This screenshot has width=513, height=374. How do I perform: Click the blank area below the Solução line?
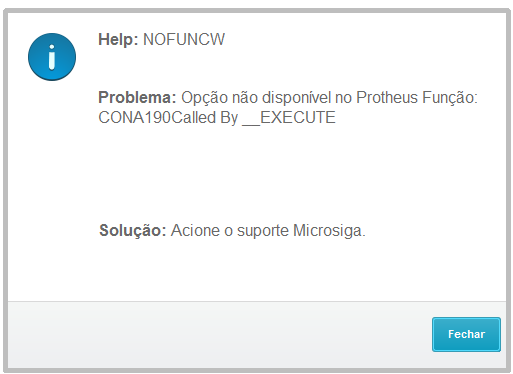tap(287, 272)
